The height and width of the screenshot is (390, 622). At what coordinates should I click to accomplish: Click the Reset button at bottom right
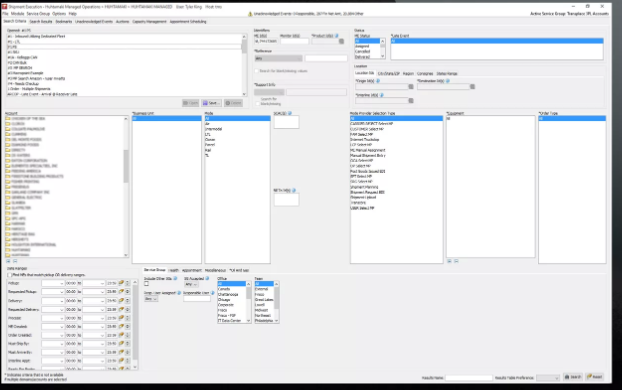(x=595, y=377)
